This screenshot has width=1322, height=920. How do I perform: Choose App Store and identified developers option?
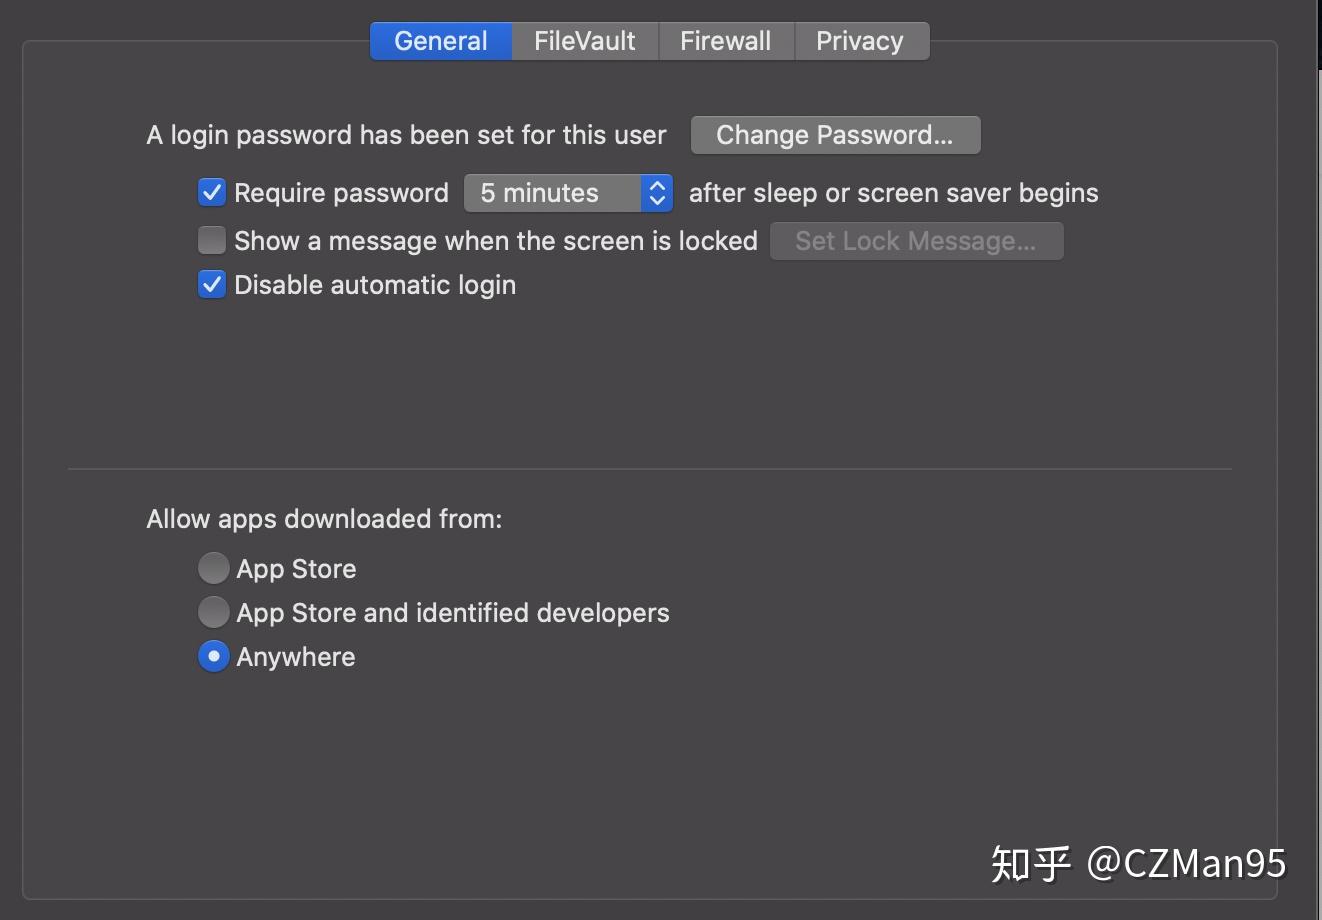(x=213, y=611)
